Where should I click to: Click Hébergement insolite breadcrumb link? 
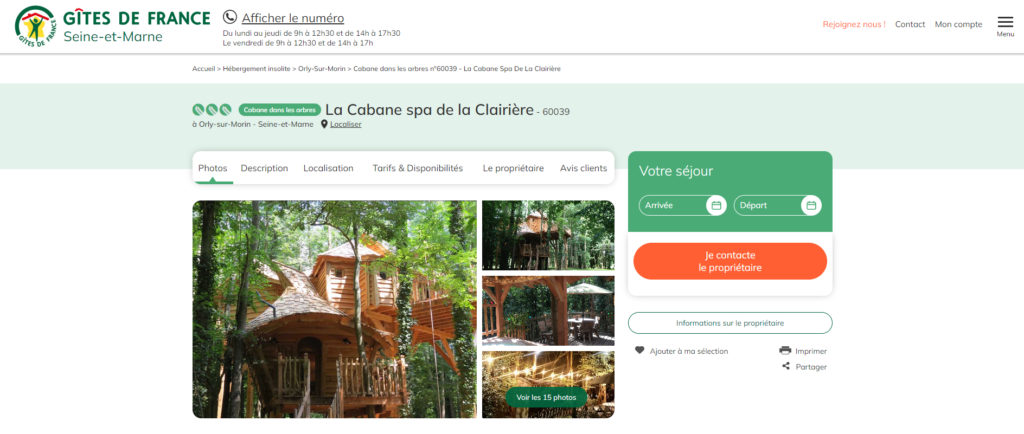click(257, 69)
